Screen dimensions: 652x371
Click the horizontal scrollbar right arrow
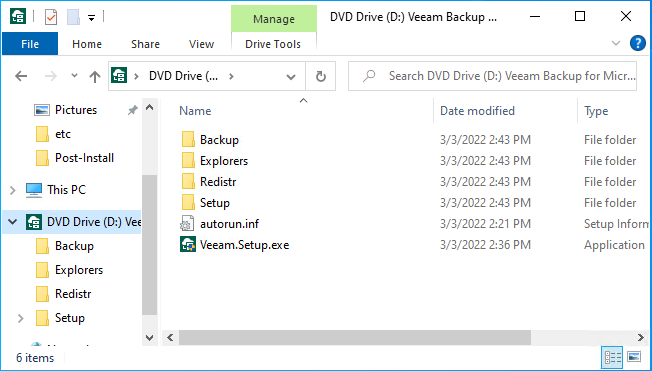(641, 337)
